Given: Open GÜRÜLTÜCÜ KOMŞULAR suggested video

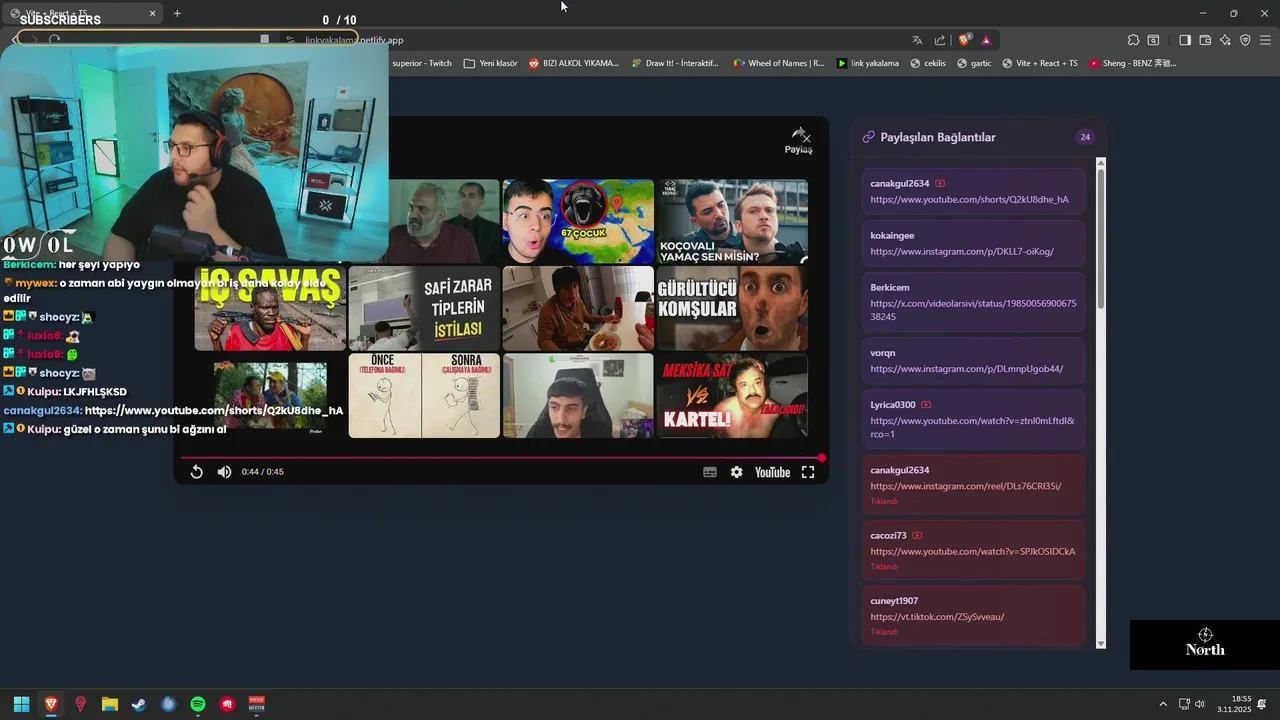Looking at the screenshot, I should coord(732,308).
